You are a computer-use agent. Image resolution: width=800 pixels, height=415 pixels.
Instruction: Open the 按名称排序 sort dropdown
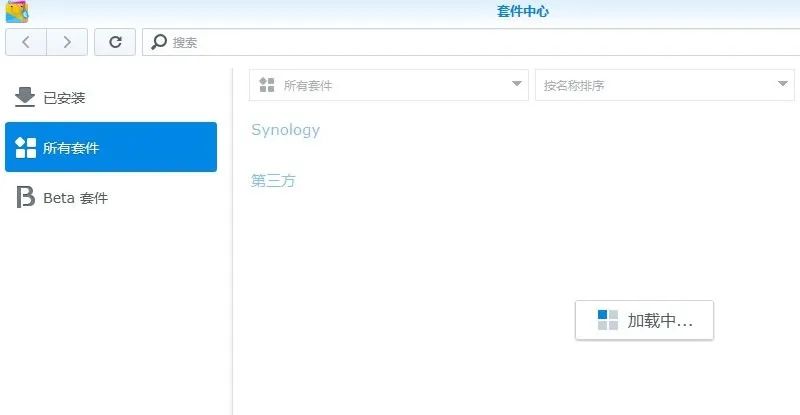(665, 85)
